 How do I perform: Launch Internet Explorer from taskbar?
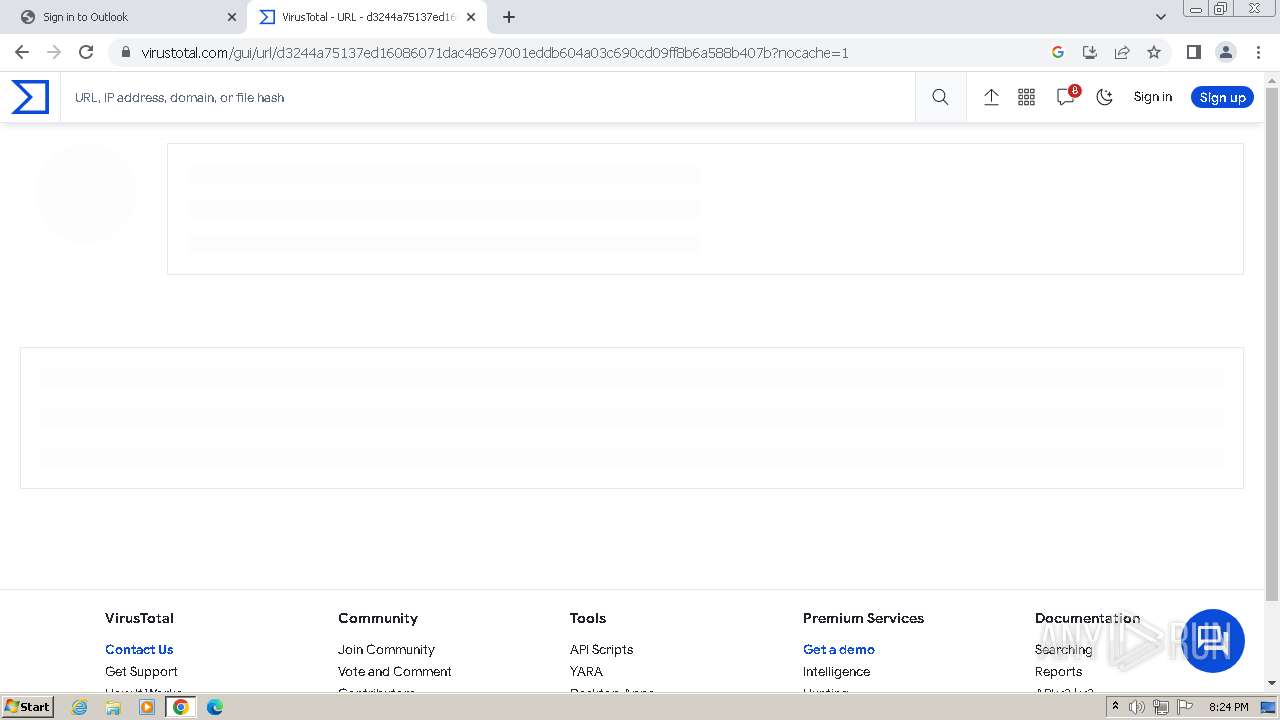point(80,707)
